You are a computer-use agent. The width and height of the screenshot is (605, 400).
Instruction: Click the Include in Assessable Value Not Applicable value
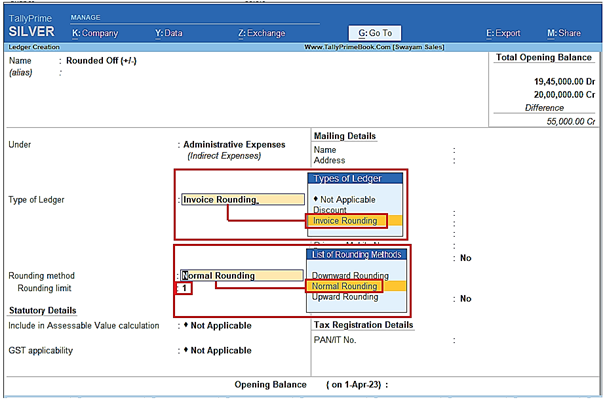(218, 326)
